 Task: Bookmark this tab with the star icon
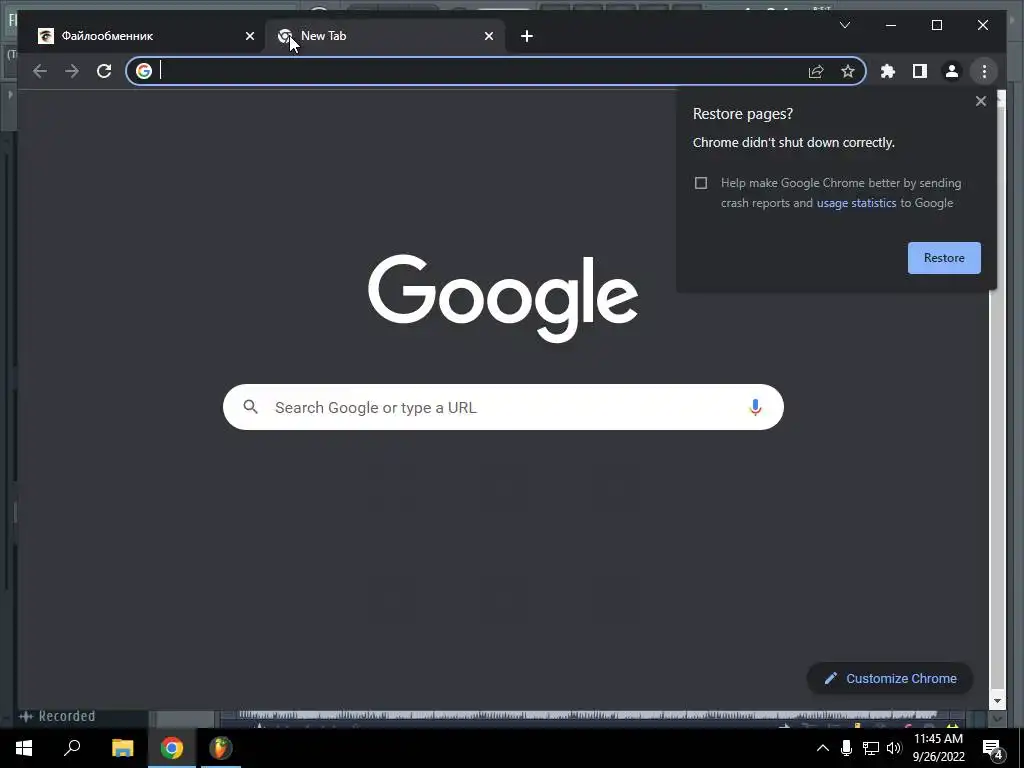pyautogui.click(x=848, y=71)
